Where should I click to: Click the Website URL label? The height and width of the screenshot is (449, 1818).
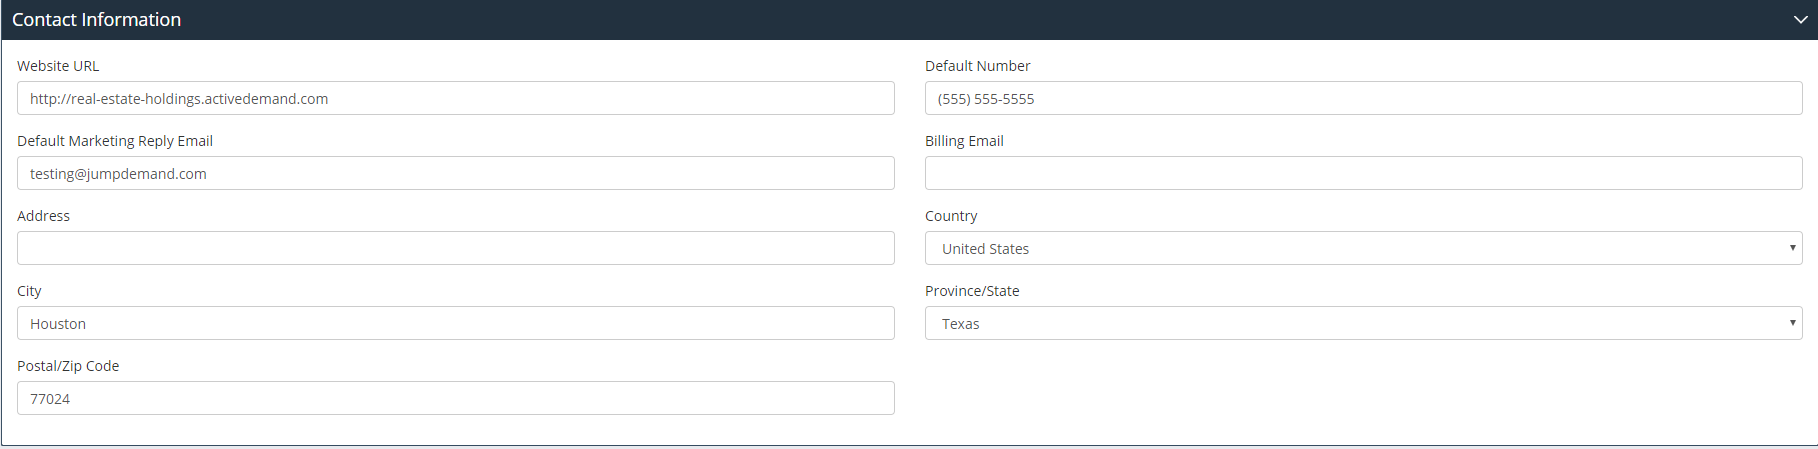click(58, 66)
